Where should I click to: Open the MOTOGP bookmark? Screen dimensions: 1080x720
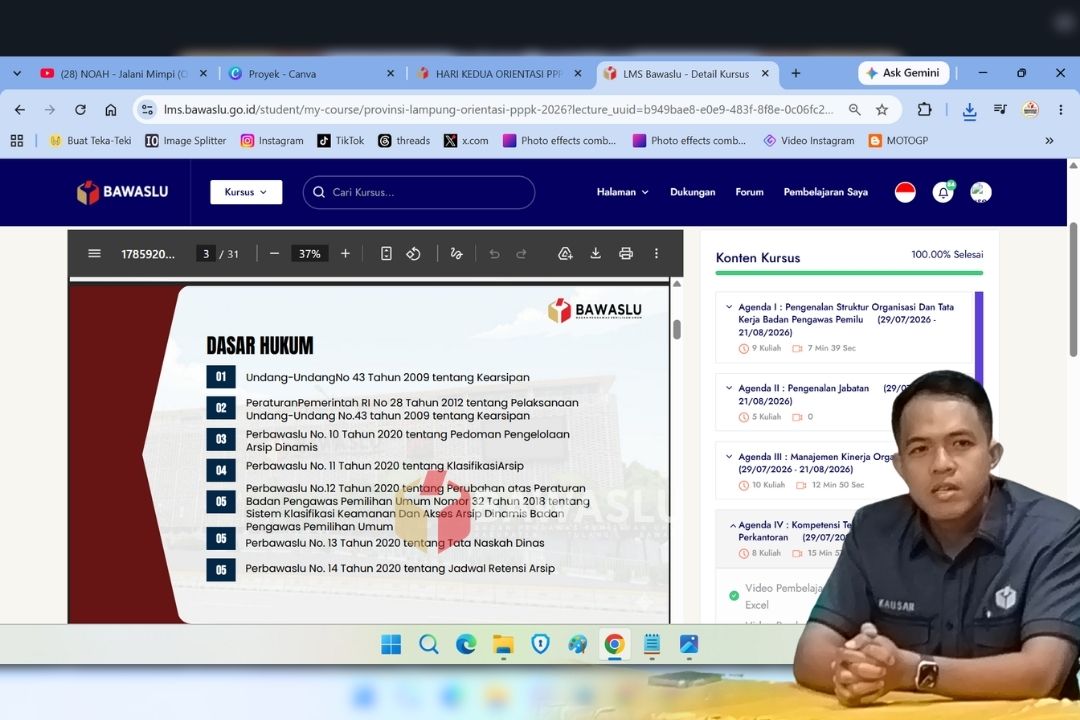899,141
